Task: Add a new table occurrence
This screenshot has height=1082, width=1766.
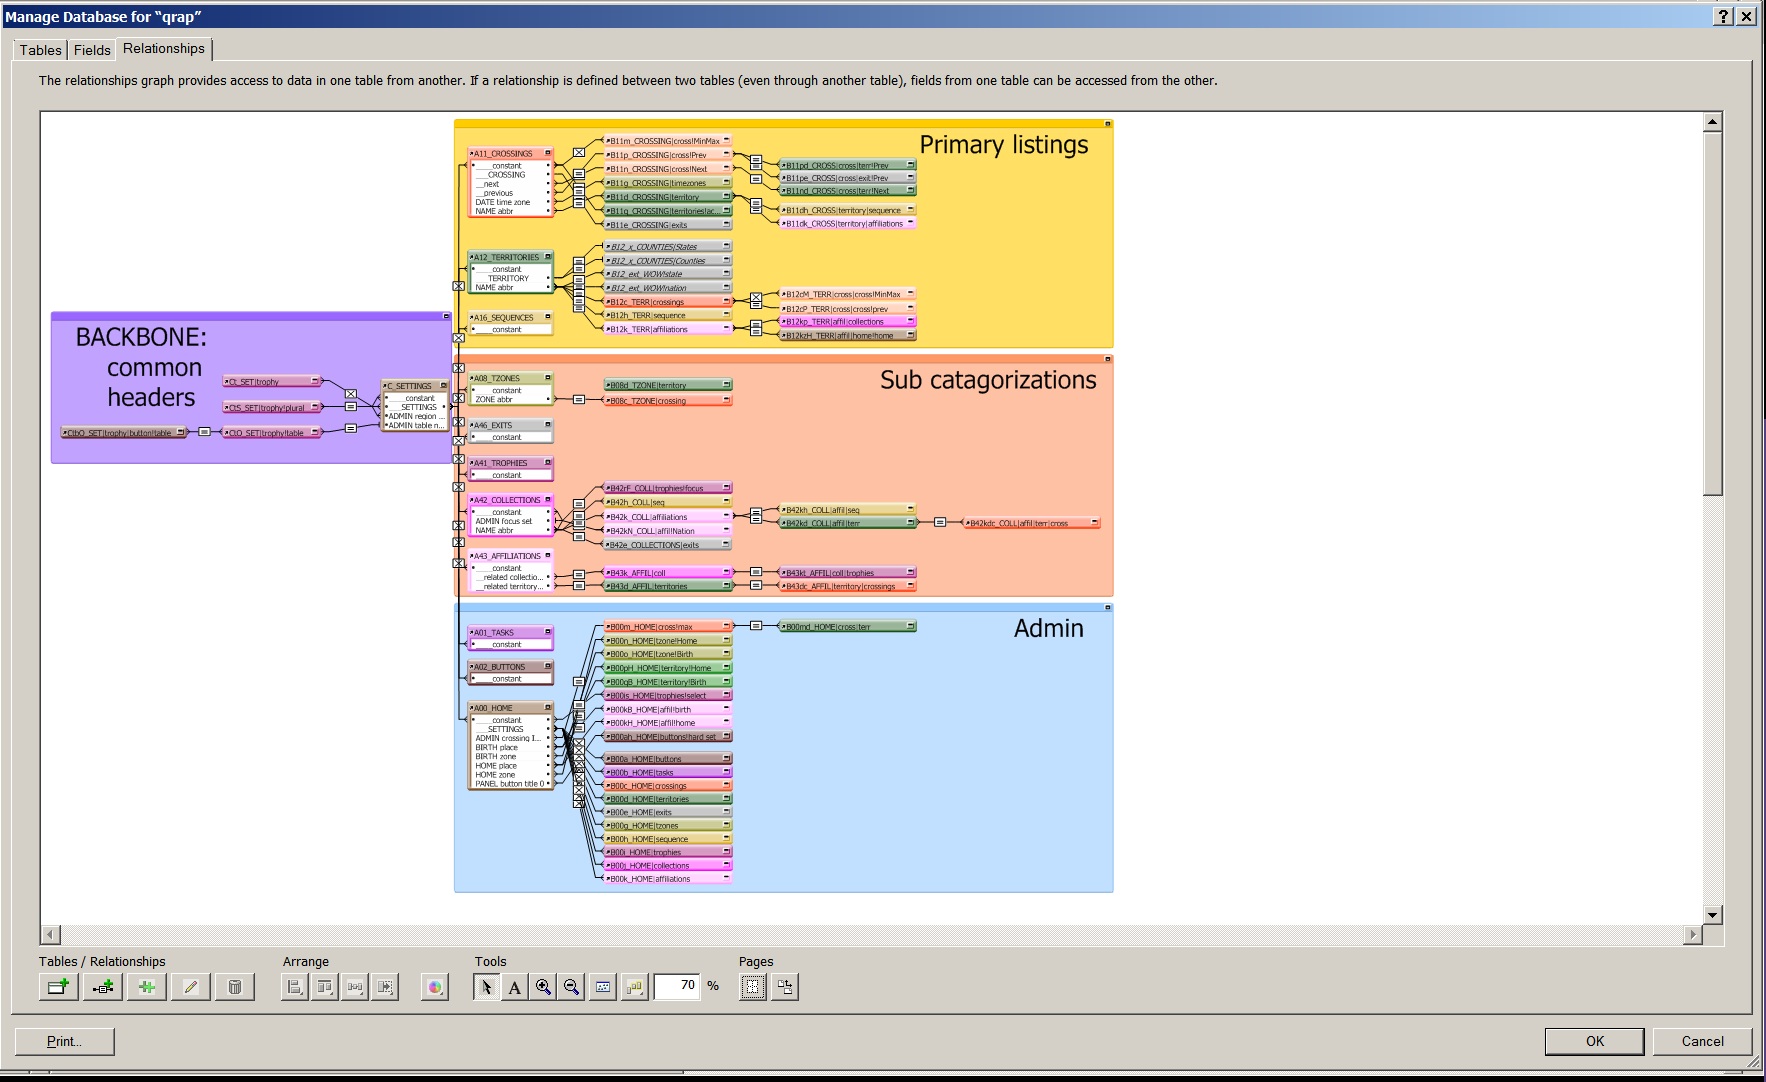Action: [x=58, y=987]
